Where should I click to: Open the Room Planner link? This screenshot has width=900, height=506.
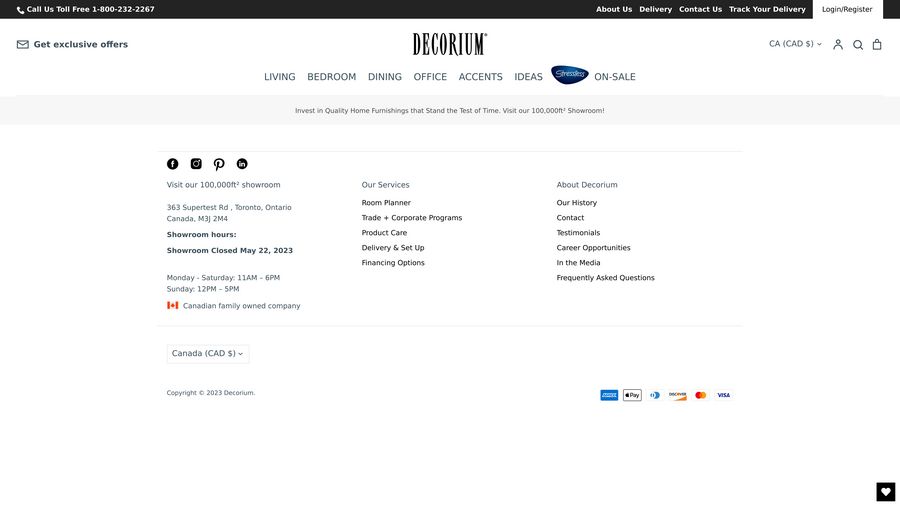click(x=386, y=203)
